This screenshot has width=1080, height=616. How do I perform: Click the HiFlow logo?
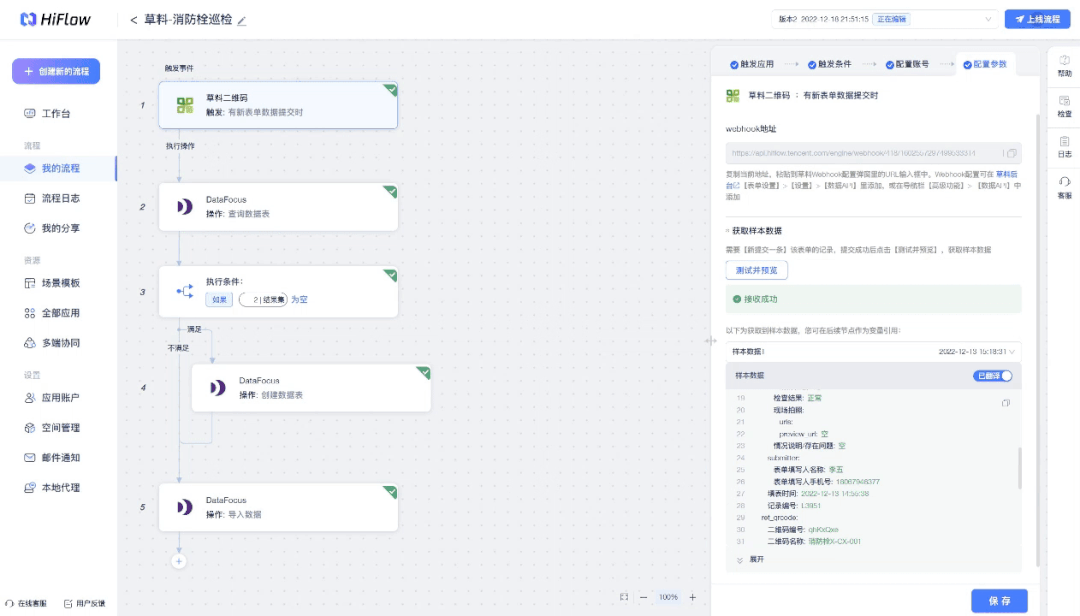(x=55, y=19)
